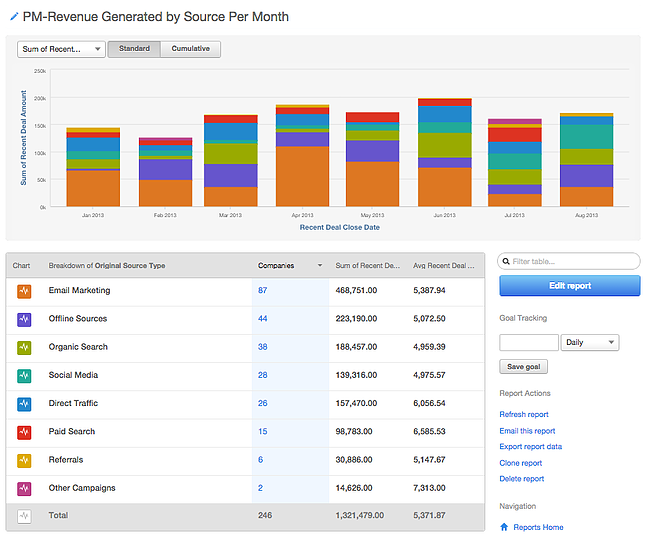Click the Filter table search field
The width and height of the screenshot is (650, 537).
click(569, 261)
